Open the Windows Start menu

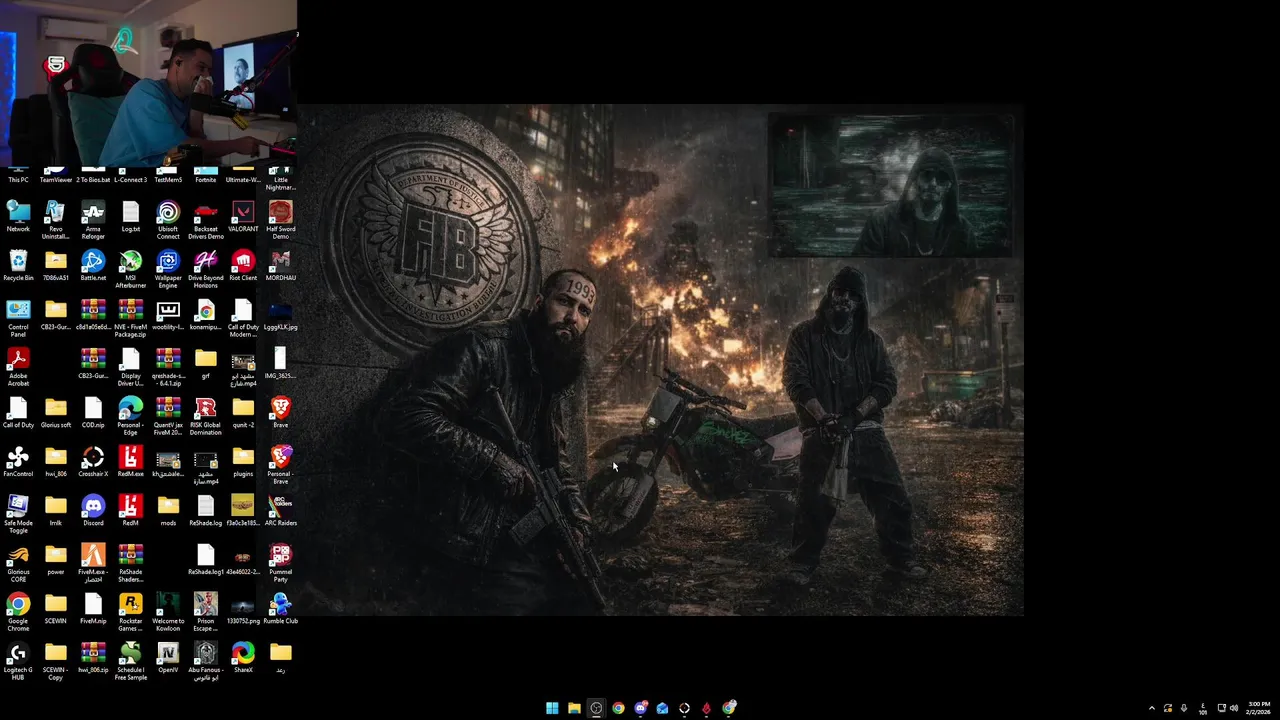pos(552,708)
